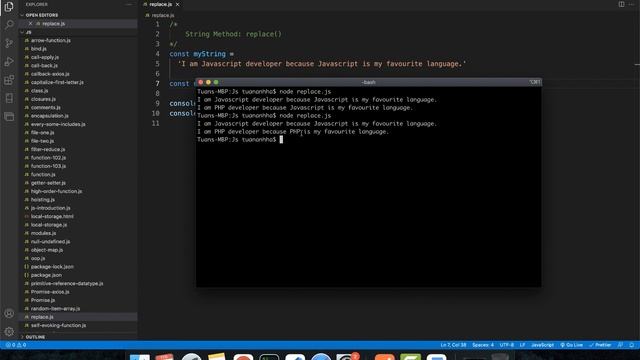Open closures.js file

tap(43, 99)
